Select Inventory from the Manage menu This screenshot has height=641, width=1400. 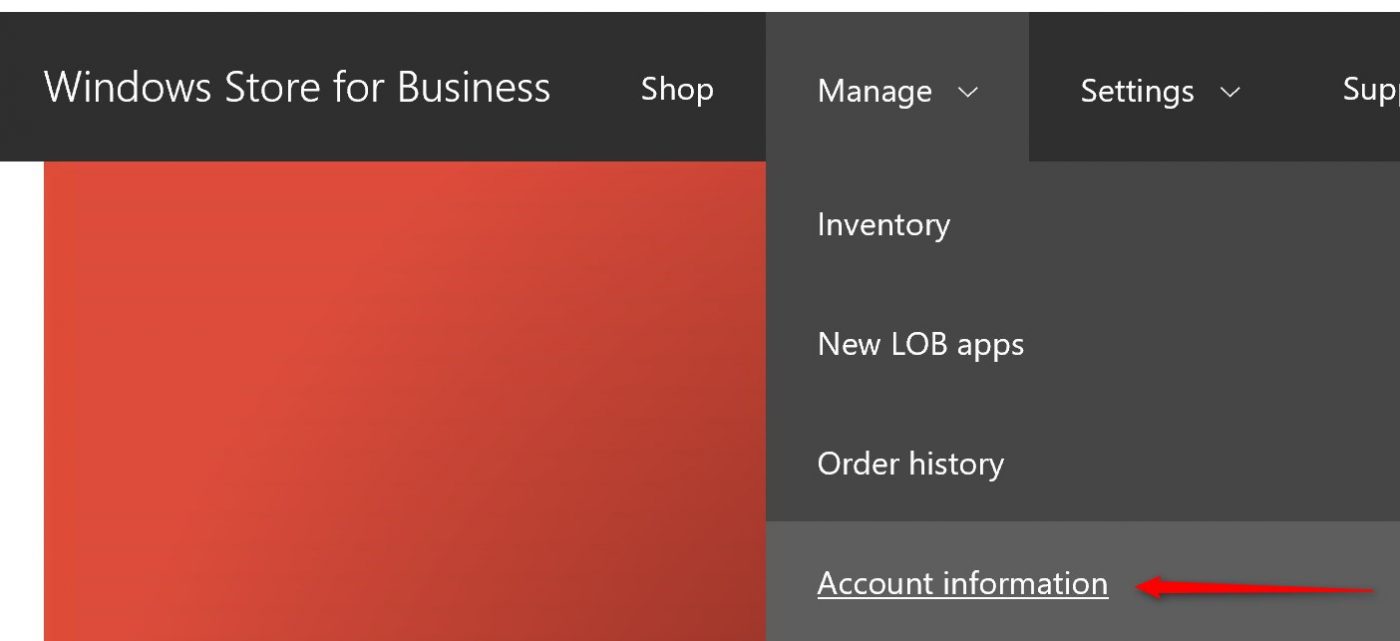coord(883,224)
